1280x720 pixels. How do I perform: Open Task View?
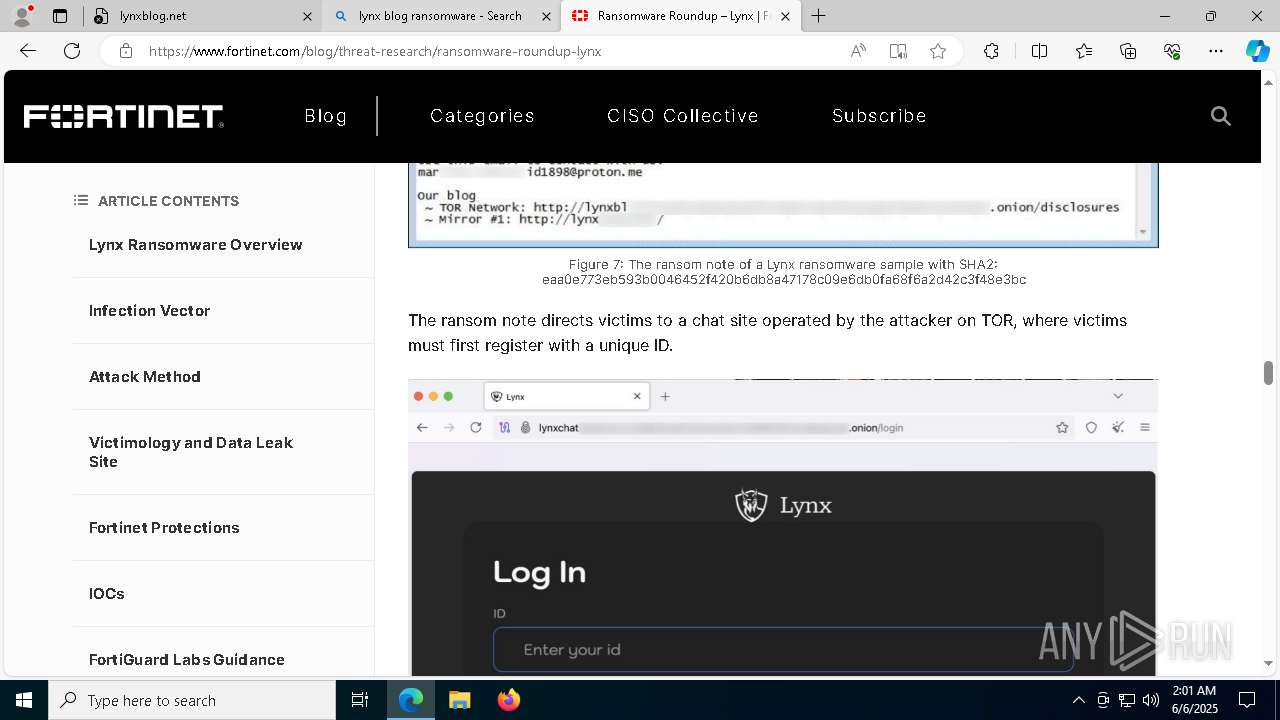tap(360, 700)
